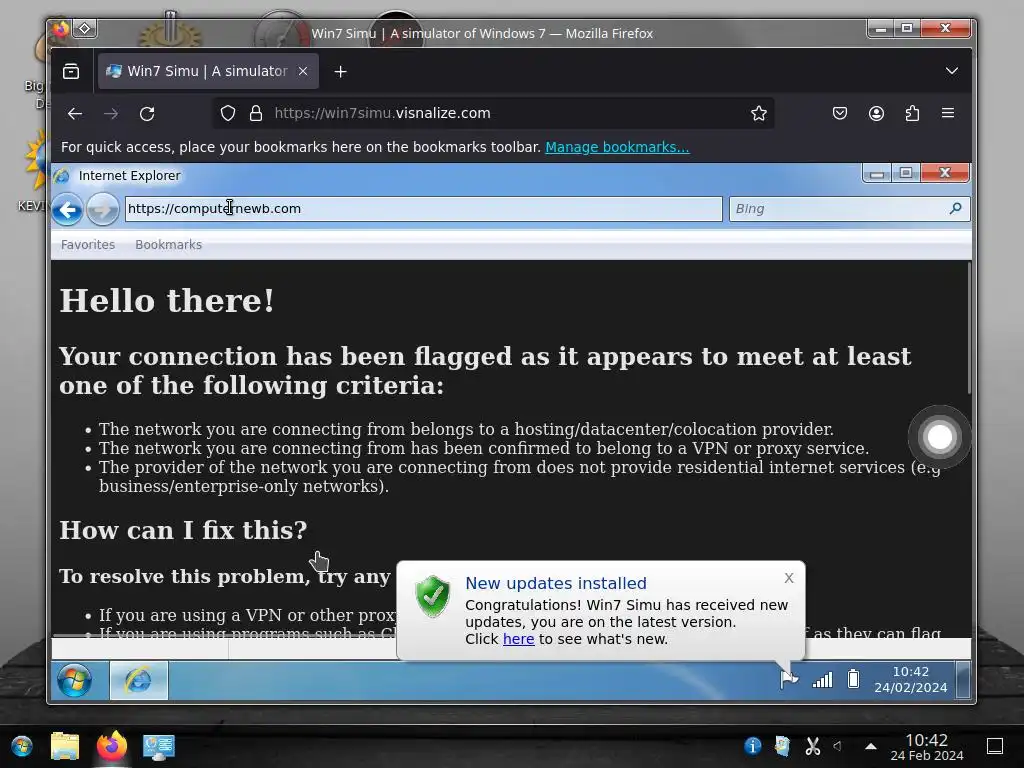The height and width of the screenshot is (768, 1024).
Task: Click Internet Explorer address bar
Action: pos(424,209)
